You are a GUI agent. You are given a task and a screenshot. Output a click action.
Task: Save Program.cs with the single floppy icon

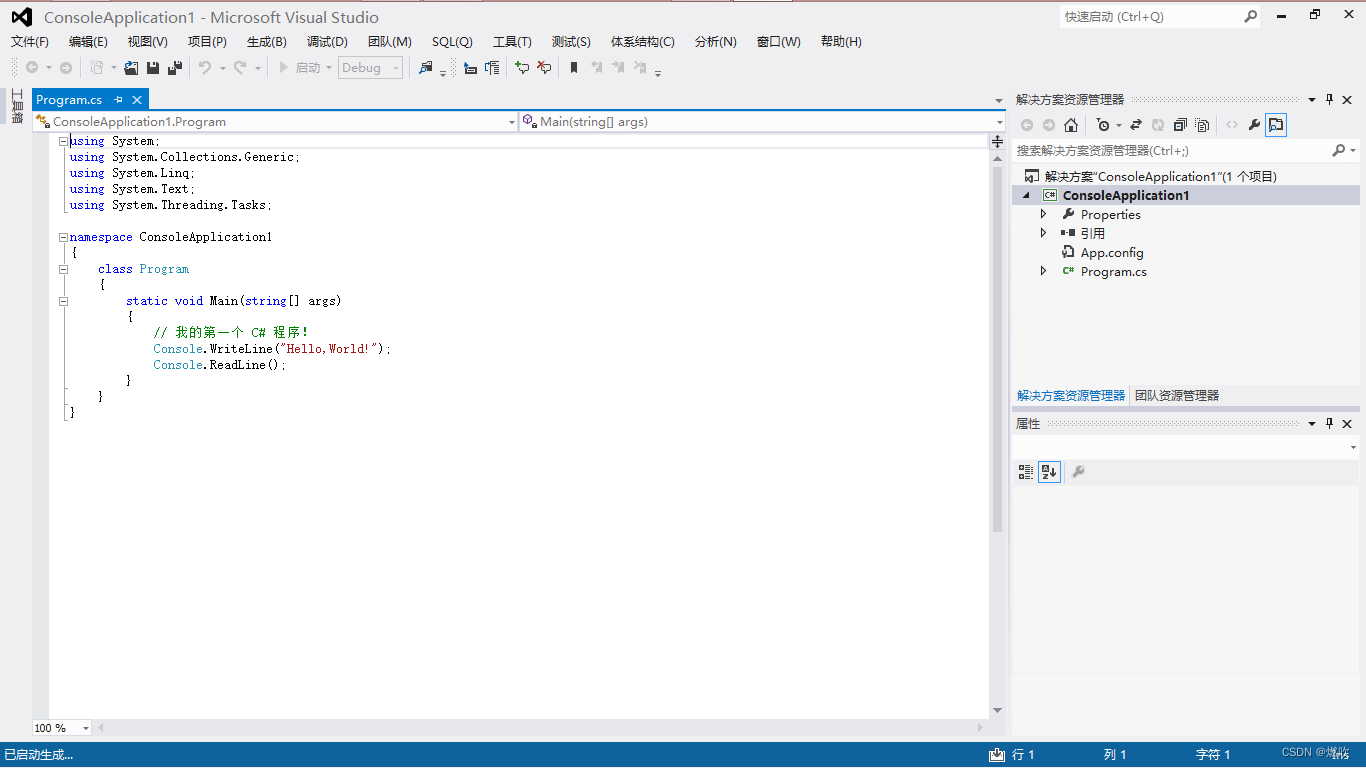[153, 68]
